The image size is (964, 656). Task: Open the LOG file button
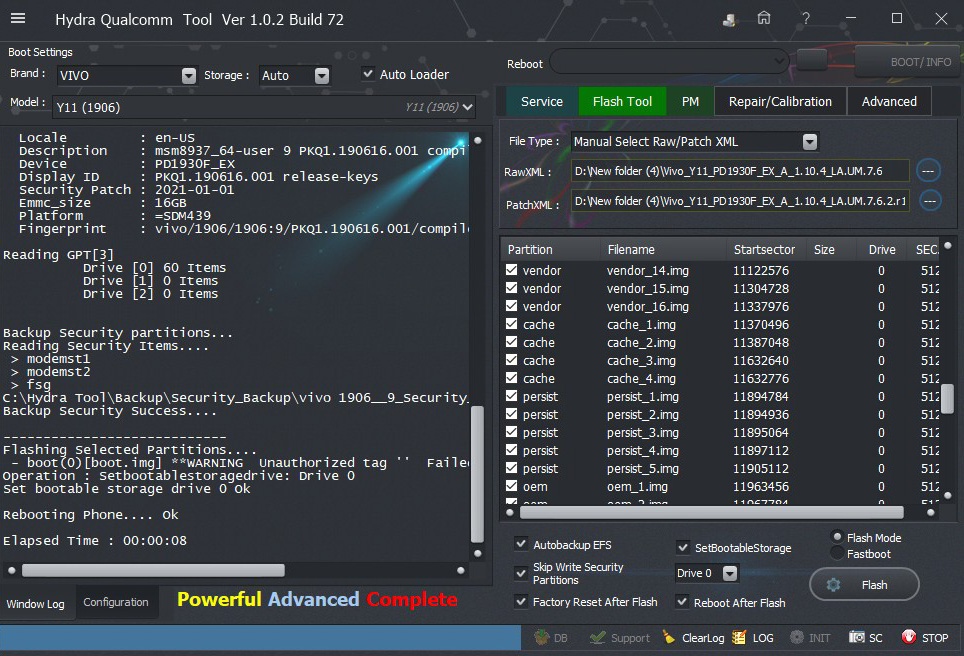click(753, 638)
